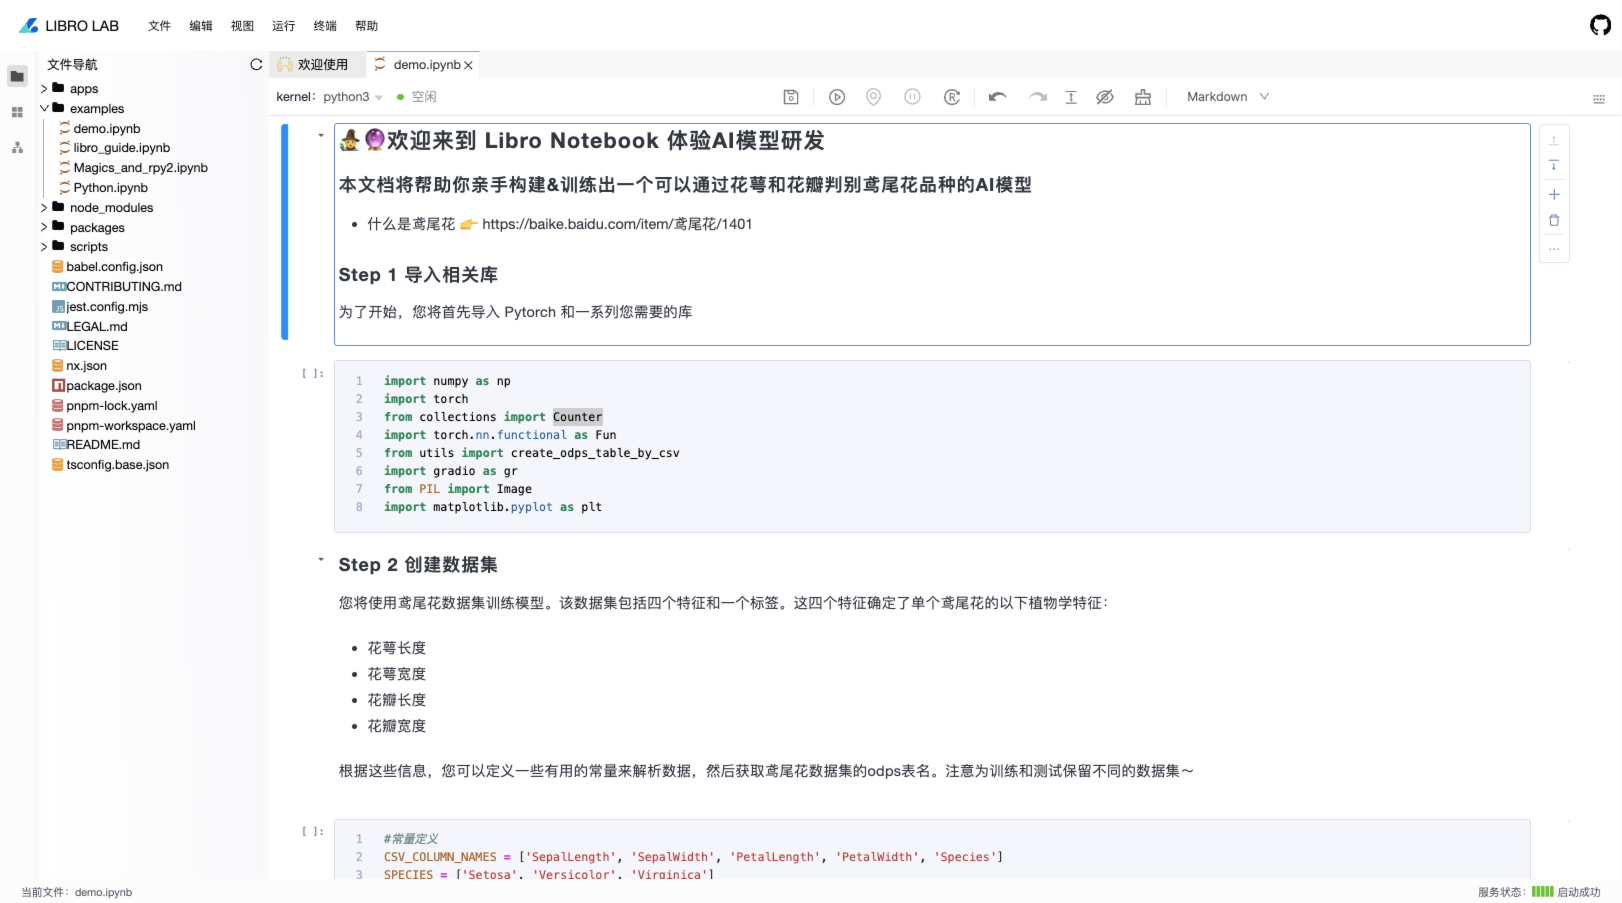Open LEGAL.md file
Image resolution: width=1622 pixels, height=903 pixels.
(x=97, y=327)
